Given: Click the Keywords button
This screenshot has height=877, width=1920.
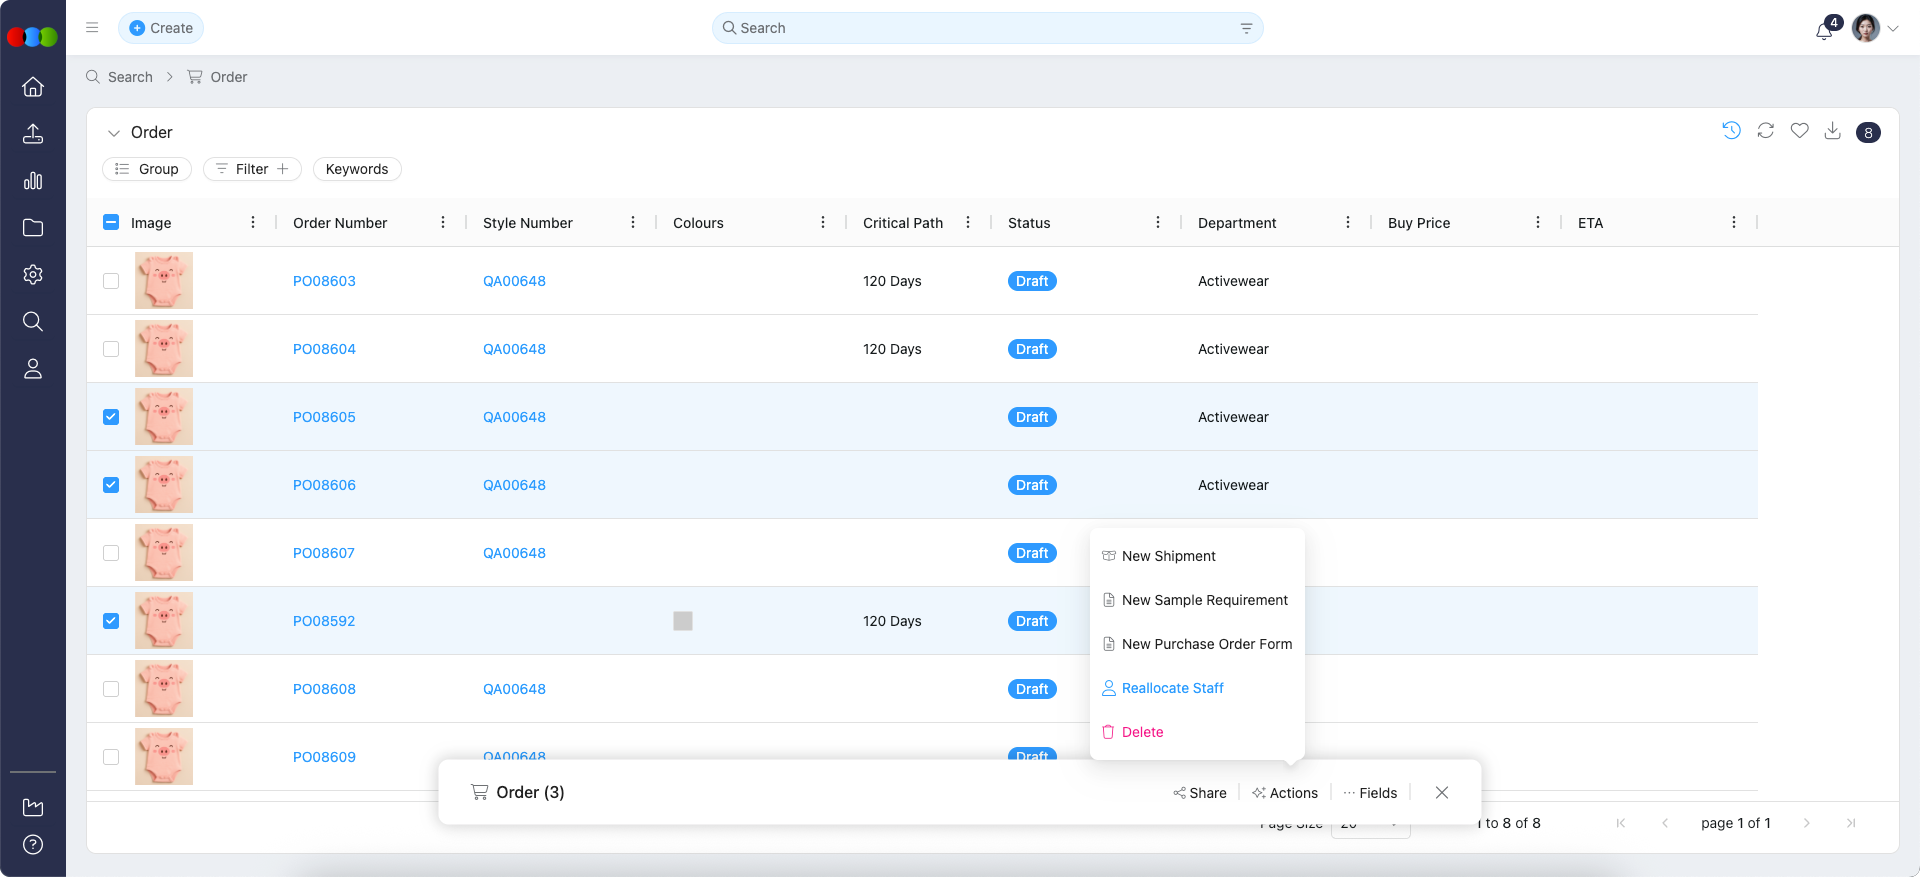Looking at the screenshot, I should coord(357,169).
